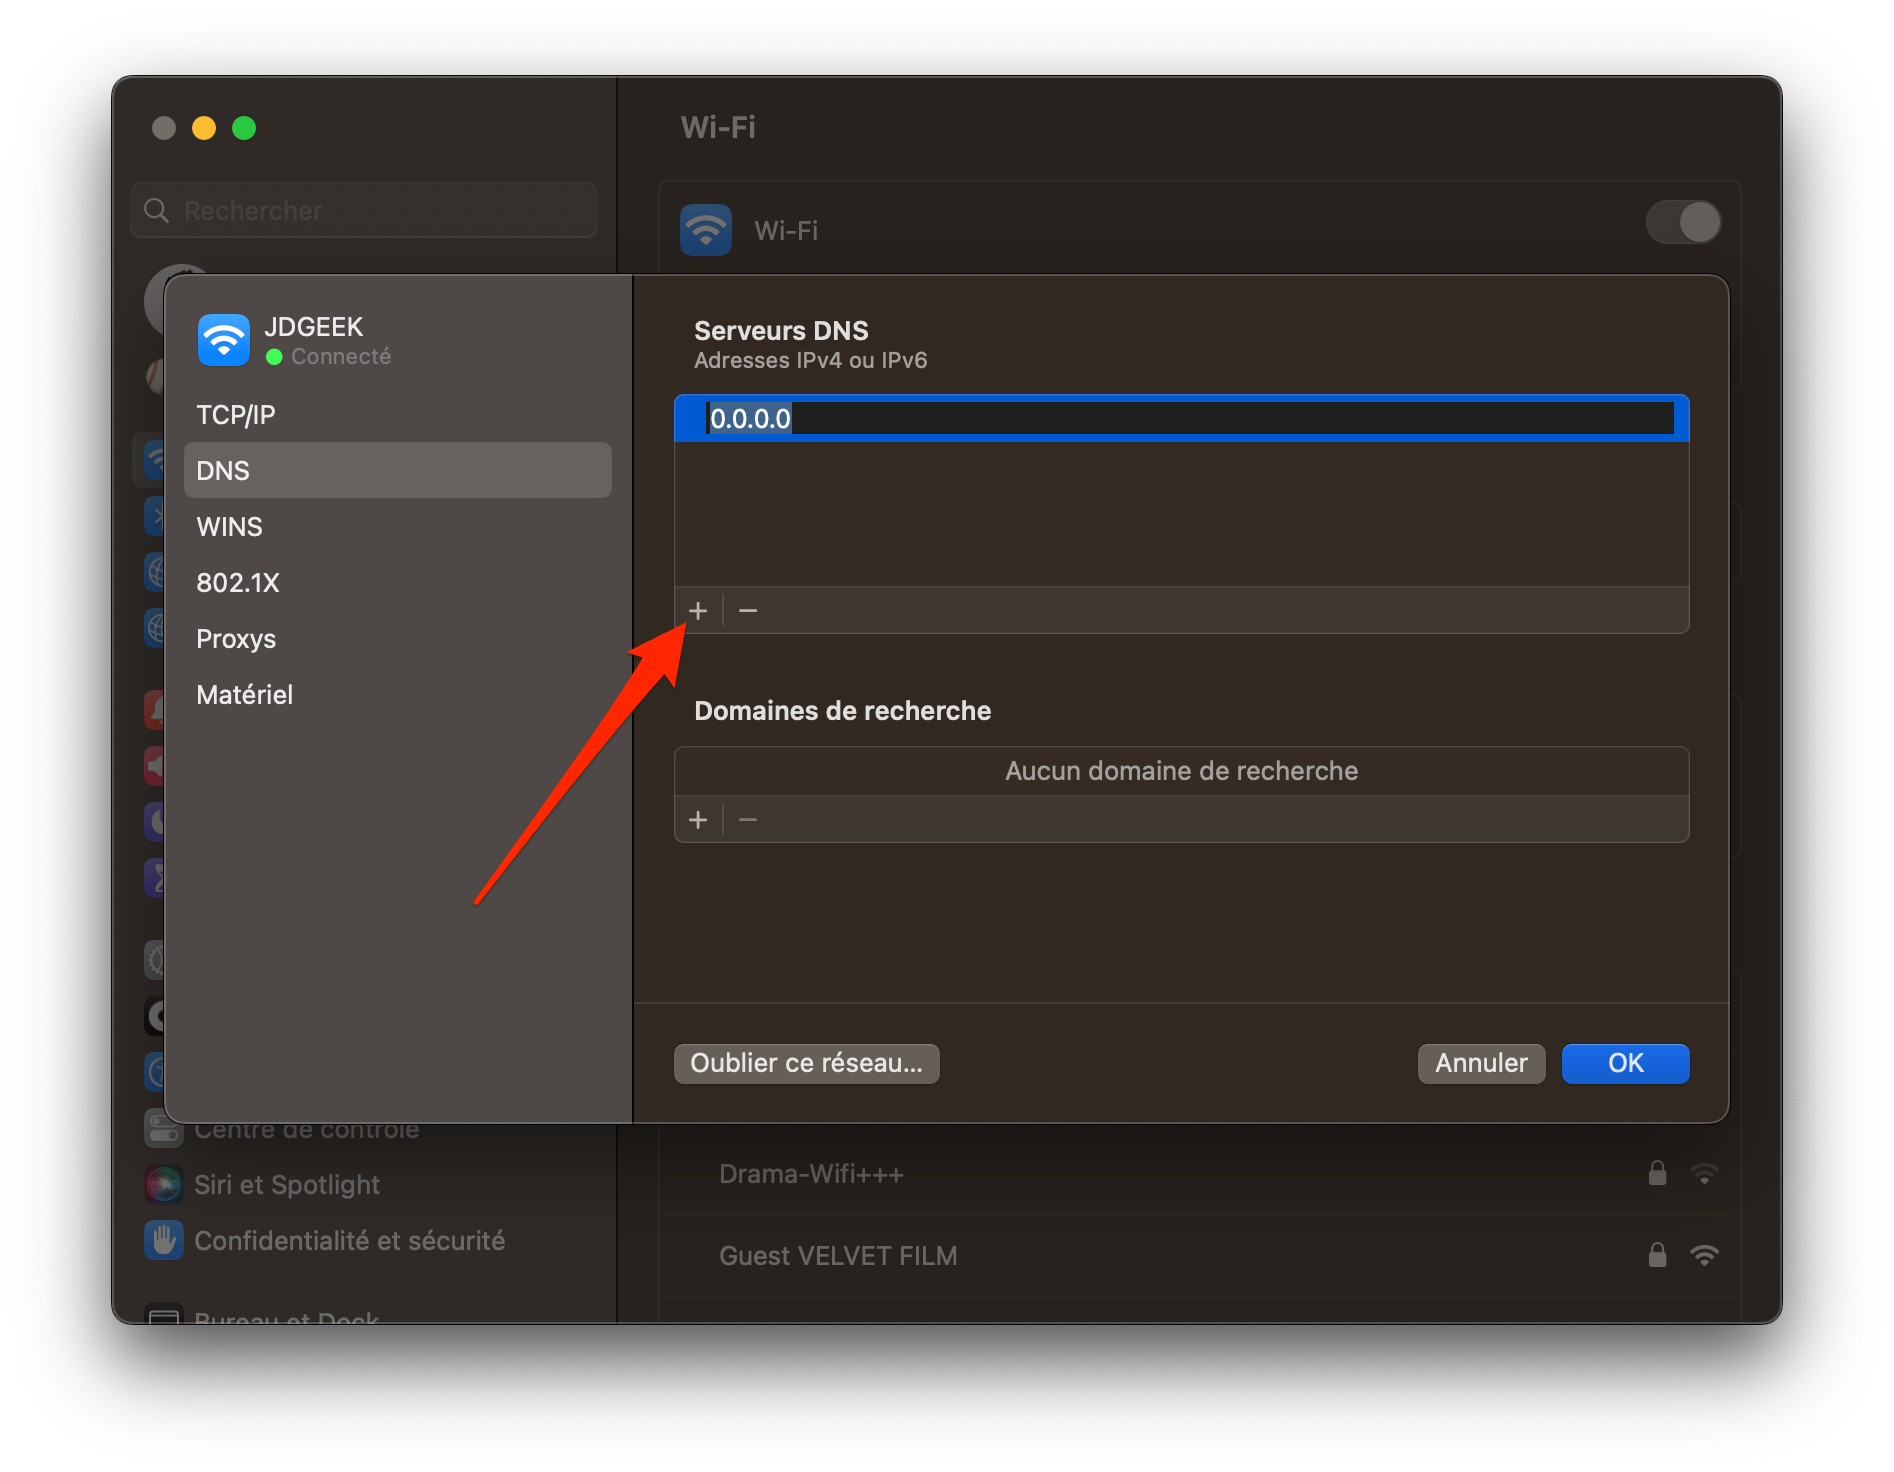This screenshot has height=1472, width=1894.
Task: Switch to the WINS tab
Action: click(398, 527)
